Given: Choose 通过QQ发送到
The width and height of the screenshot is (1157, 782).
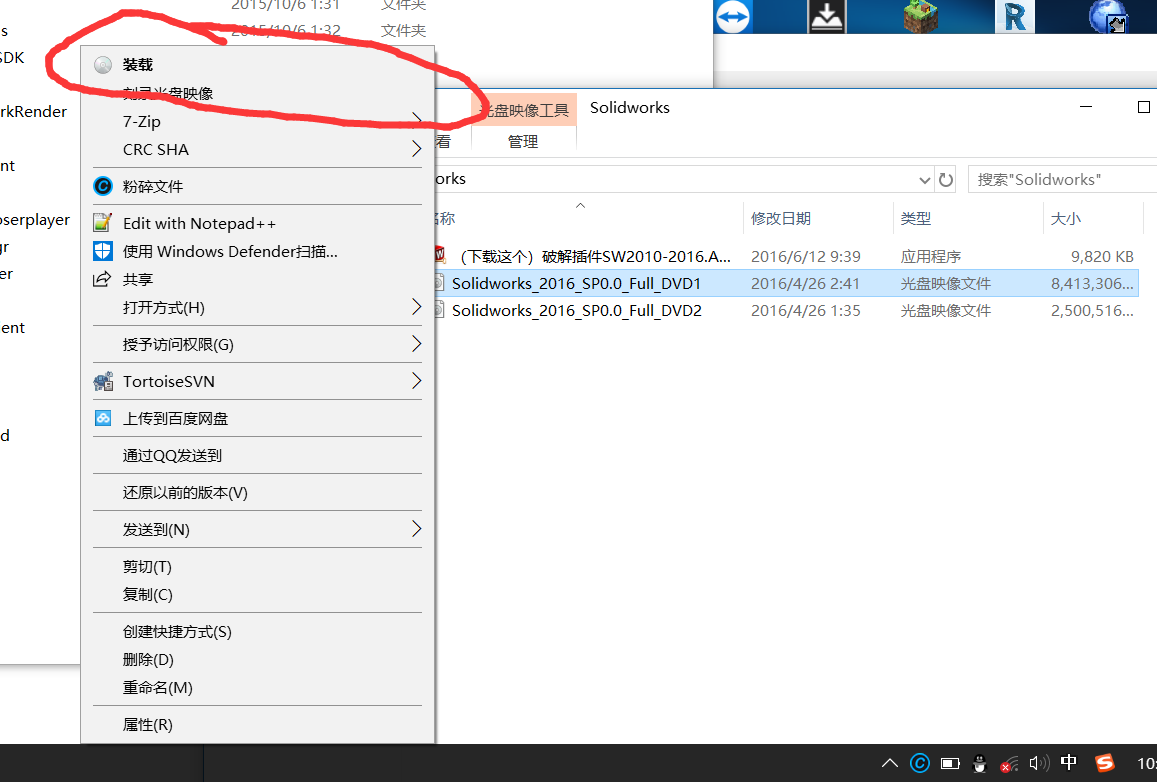Looking at the screenshot, I should (258, 455).
